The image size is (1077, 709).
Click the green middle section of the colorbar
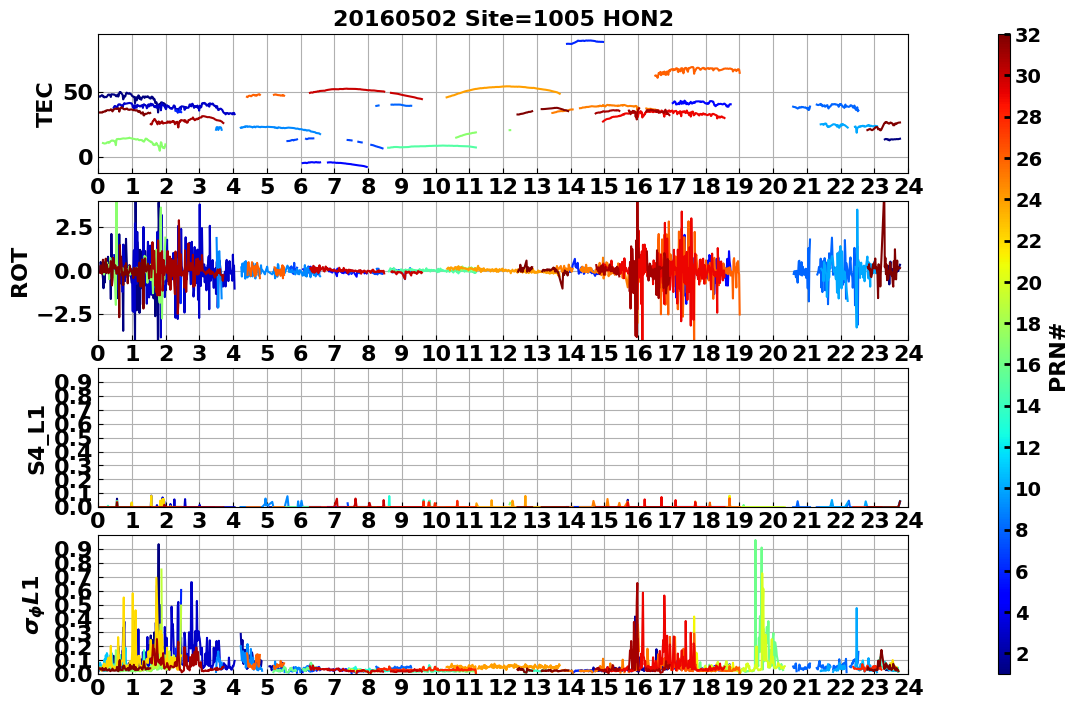[x=1004, y=354]
